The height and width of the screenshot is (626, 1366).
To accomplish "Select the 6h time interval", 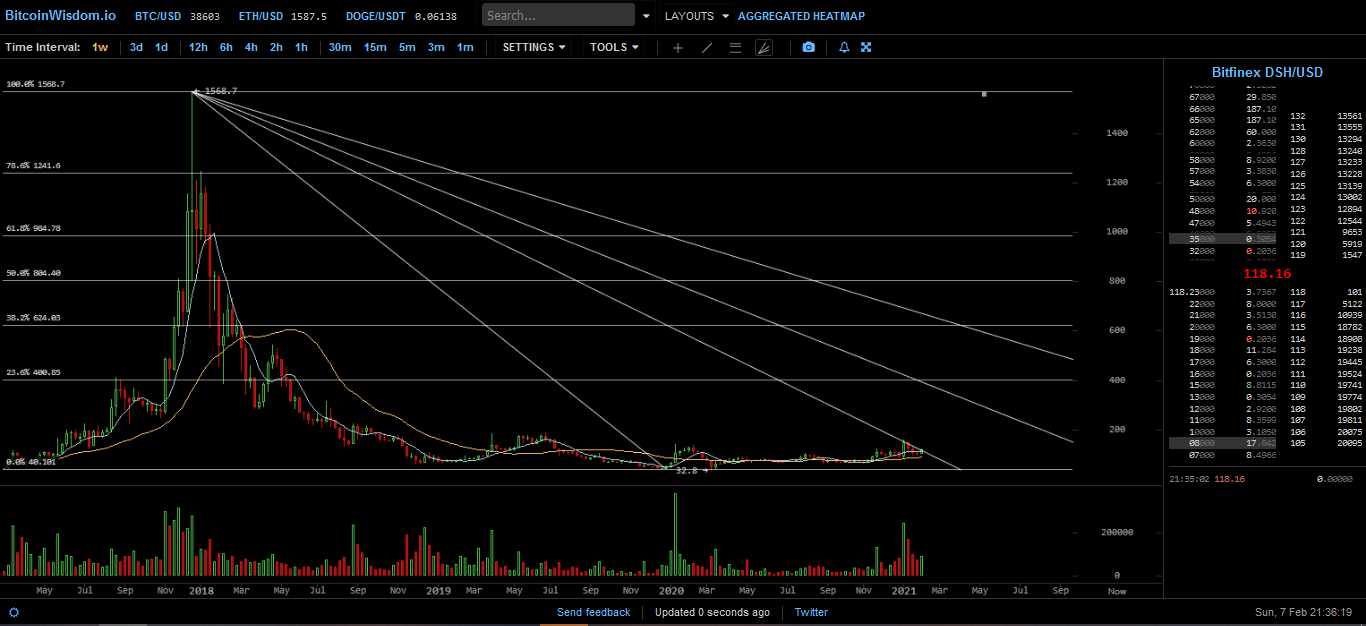I will tap(226, 47).
